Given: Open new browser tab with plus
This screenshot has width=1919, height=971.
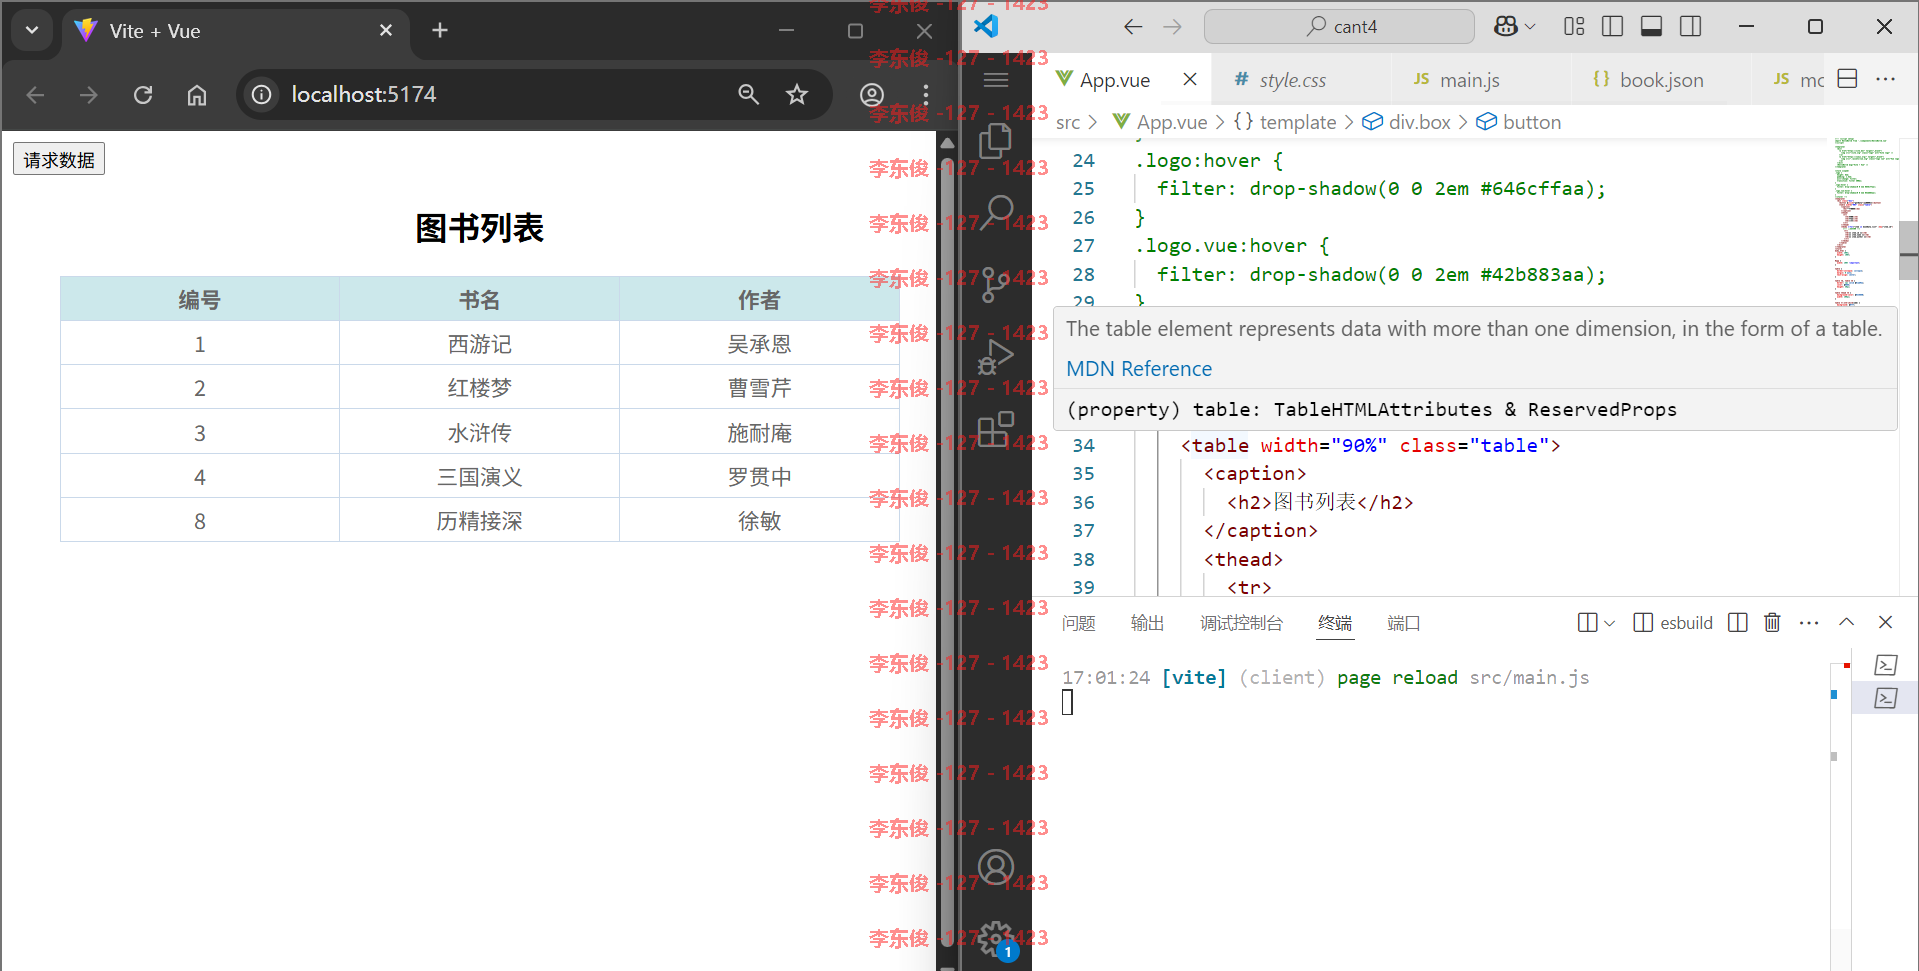Looking at the screenshot, I should coord(440,30).
